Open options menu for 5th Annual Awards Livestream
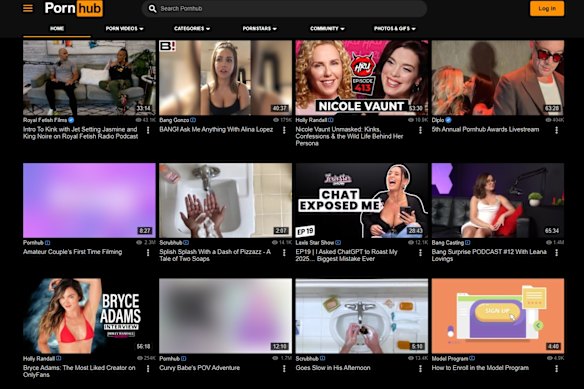The width and height of the screenshot is (584, 389). coord(556,130)
